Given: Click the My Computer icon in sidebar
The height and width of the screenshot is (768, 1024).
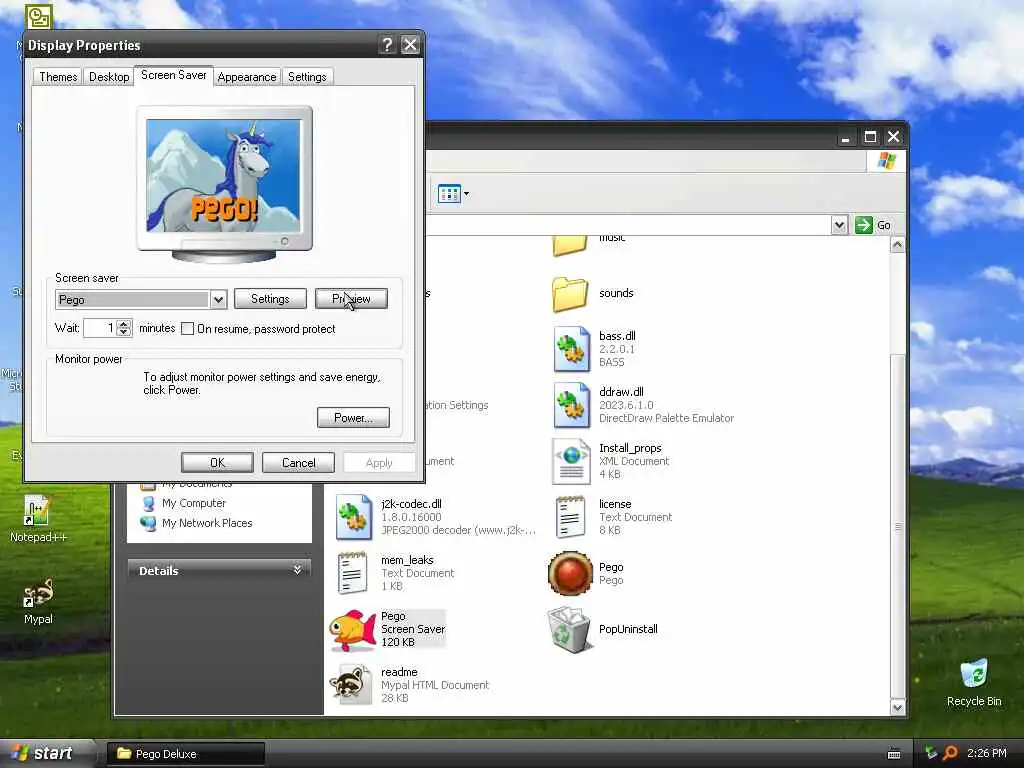Looking at the screenshot, I should (149, 504).
